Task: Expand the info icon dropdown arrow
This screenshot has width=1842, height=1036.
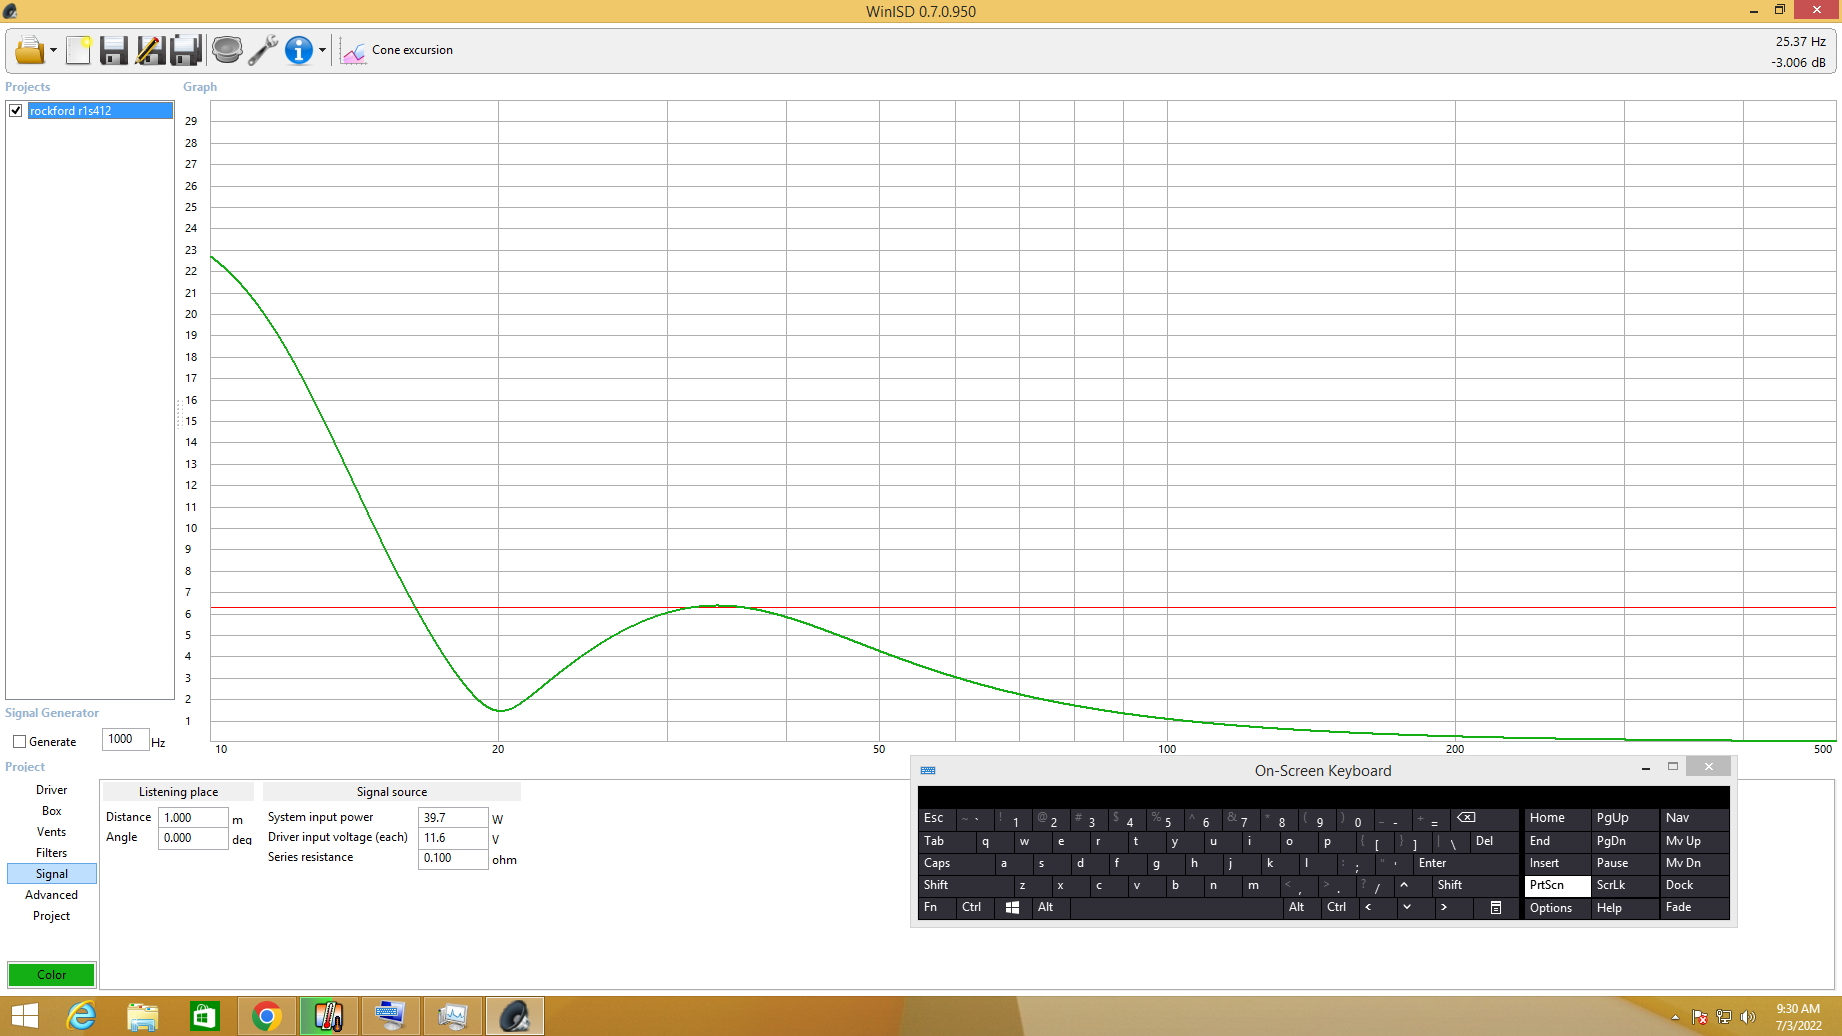Action: [322, 51]
